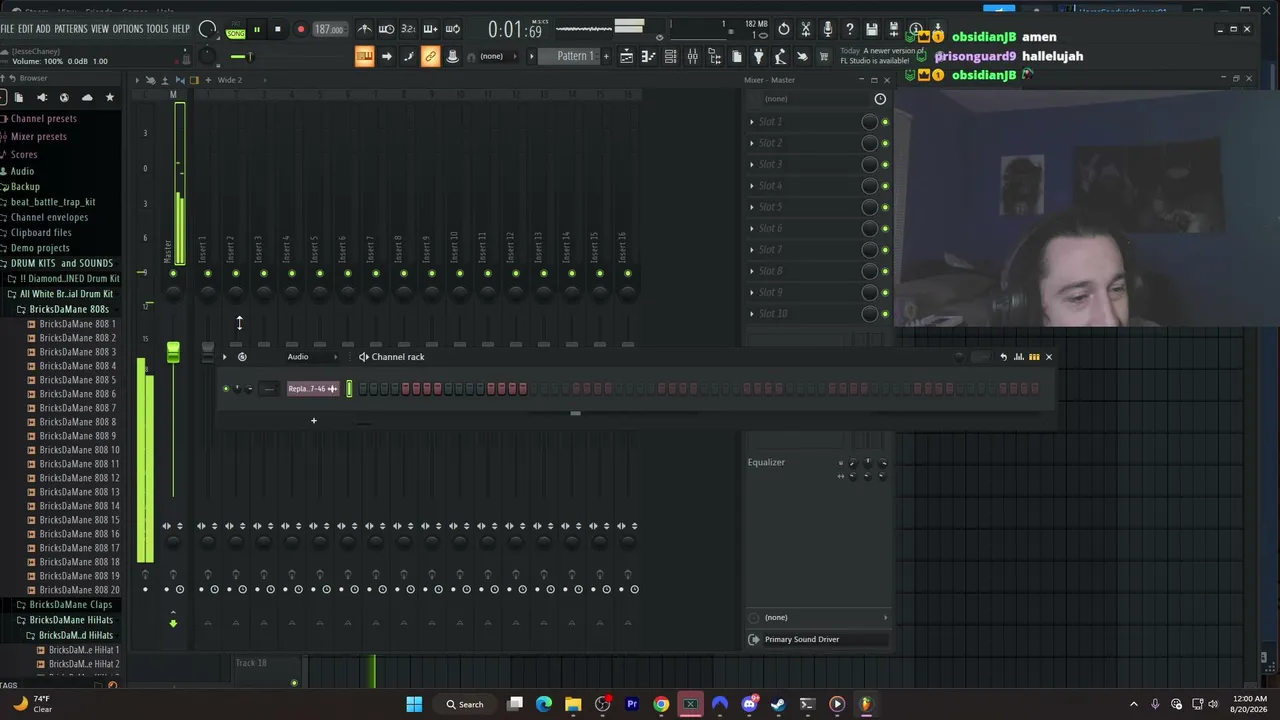Viewport: 1280px width, 720px height.
Task: Show the browser files icon
Action: (19, 97)
